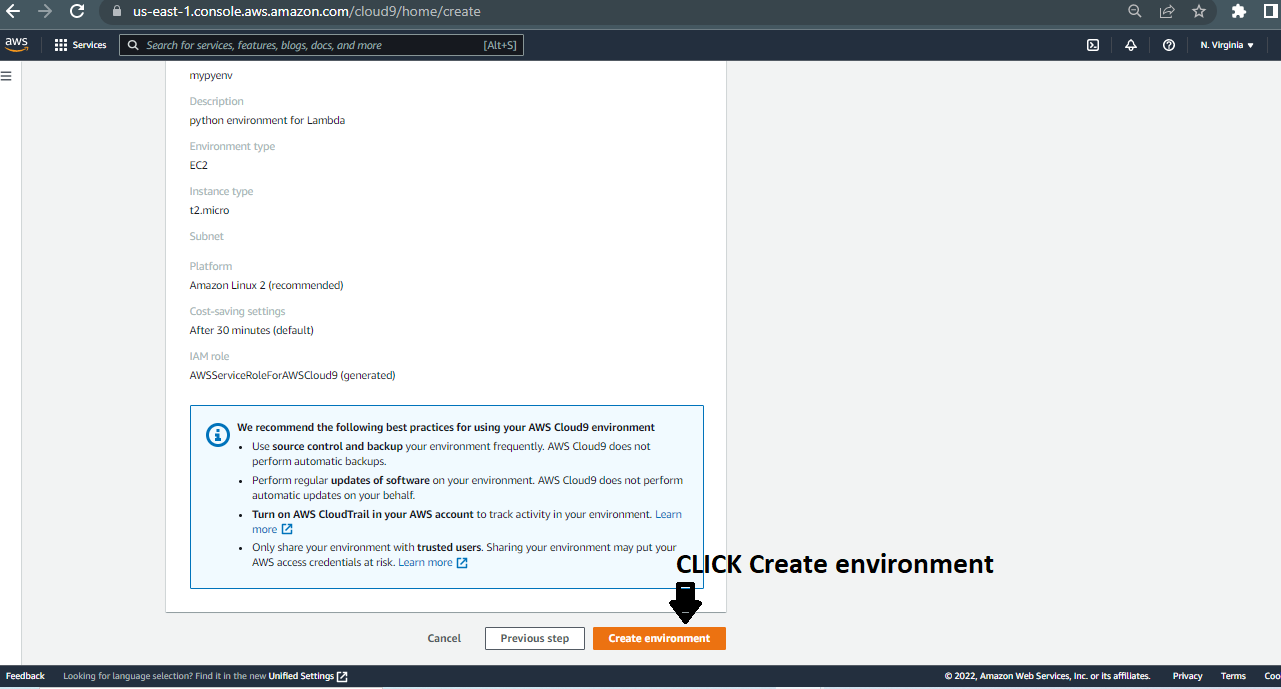The width and height of the screenshot is (1281, 689).
Task: Click the browser URL address text
Action: [x=307, y=12]
